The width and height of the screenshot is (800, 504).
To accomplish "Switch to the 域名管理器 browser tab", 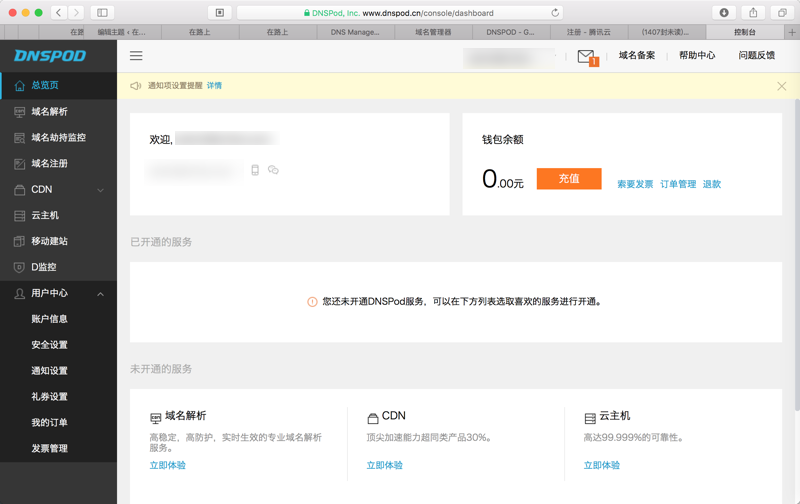I will (433, 32).
